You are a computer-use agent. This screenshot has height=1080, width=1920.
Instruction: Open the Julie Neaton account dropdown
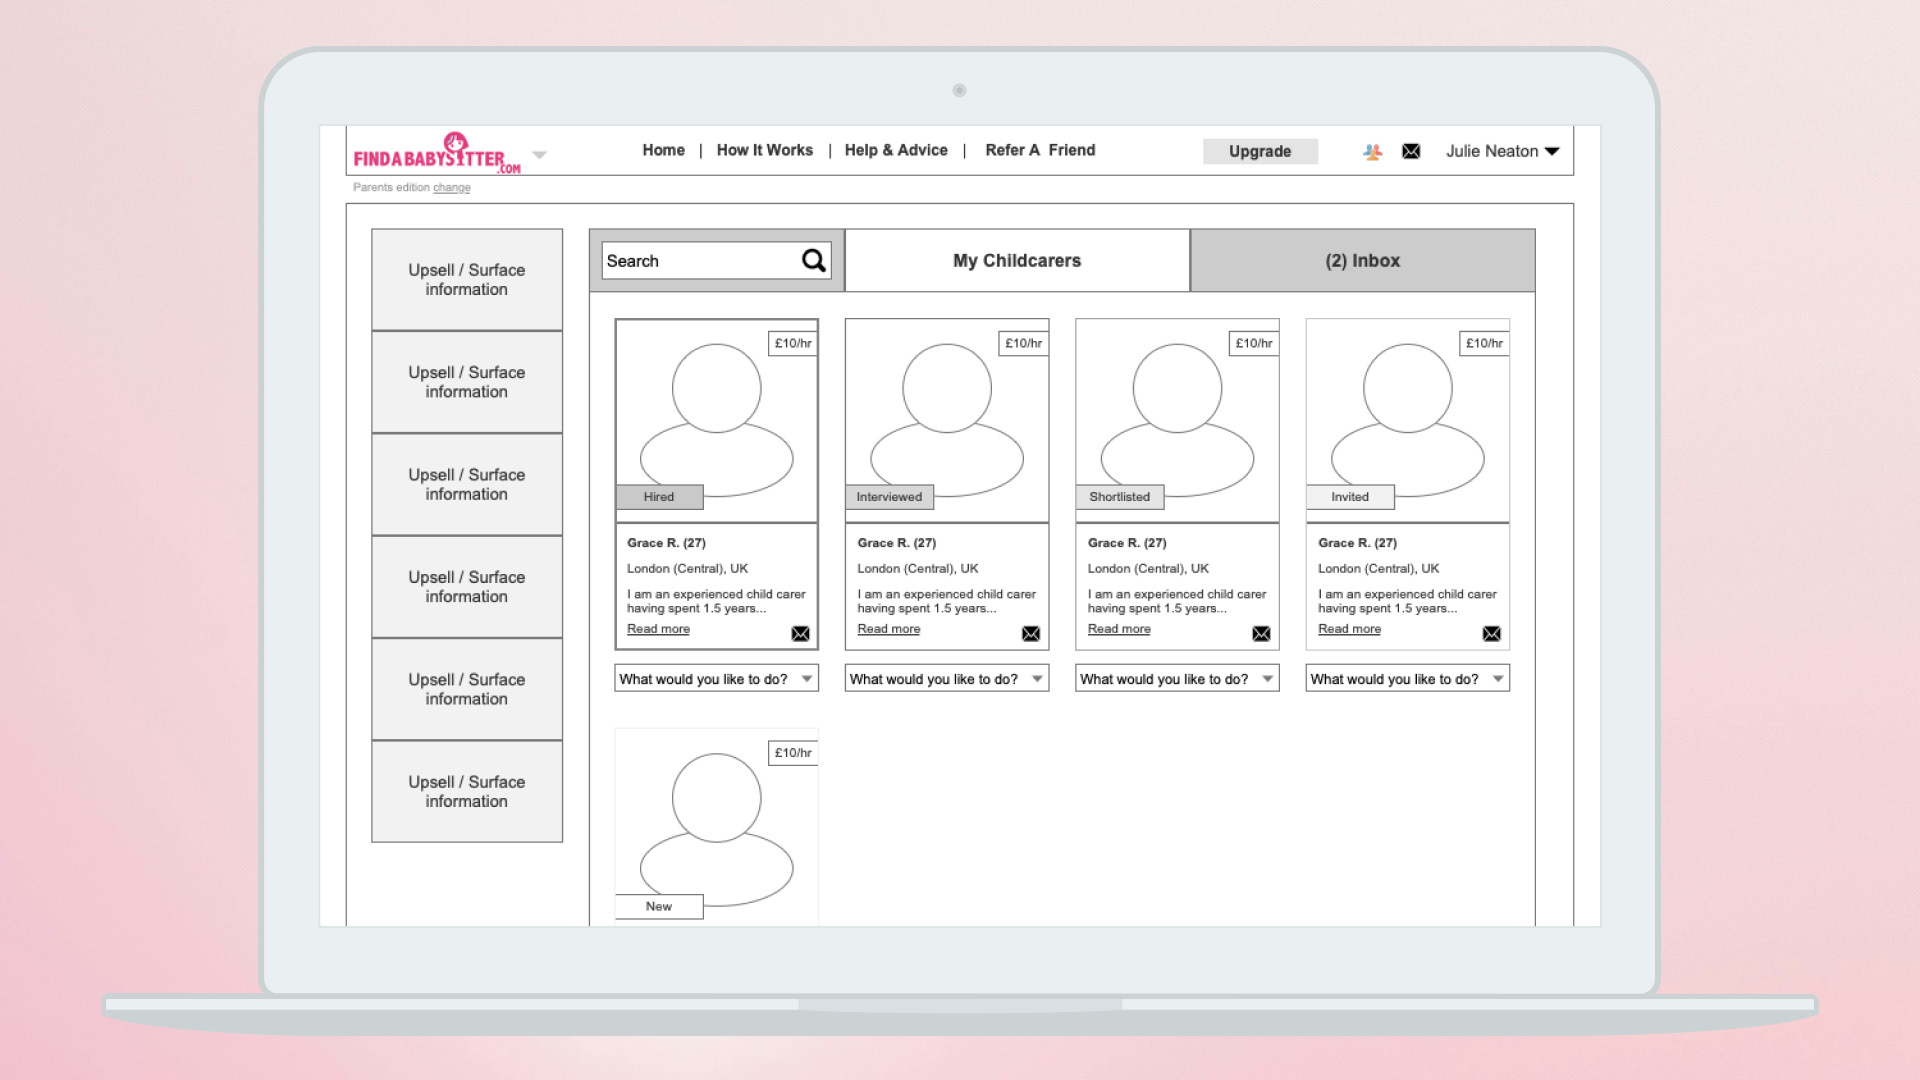[x=1502, y=151]
